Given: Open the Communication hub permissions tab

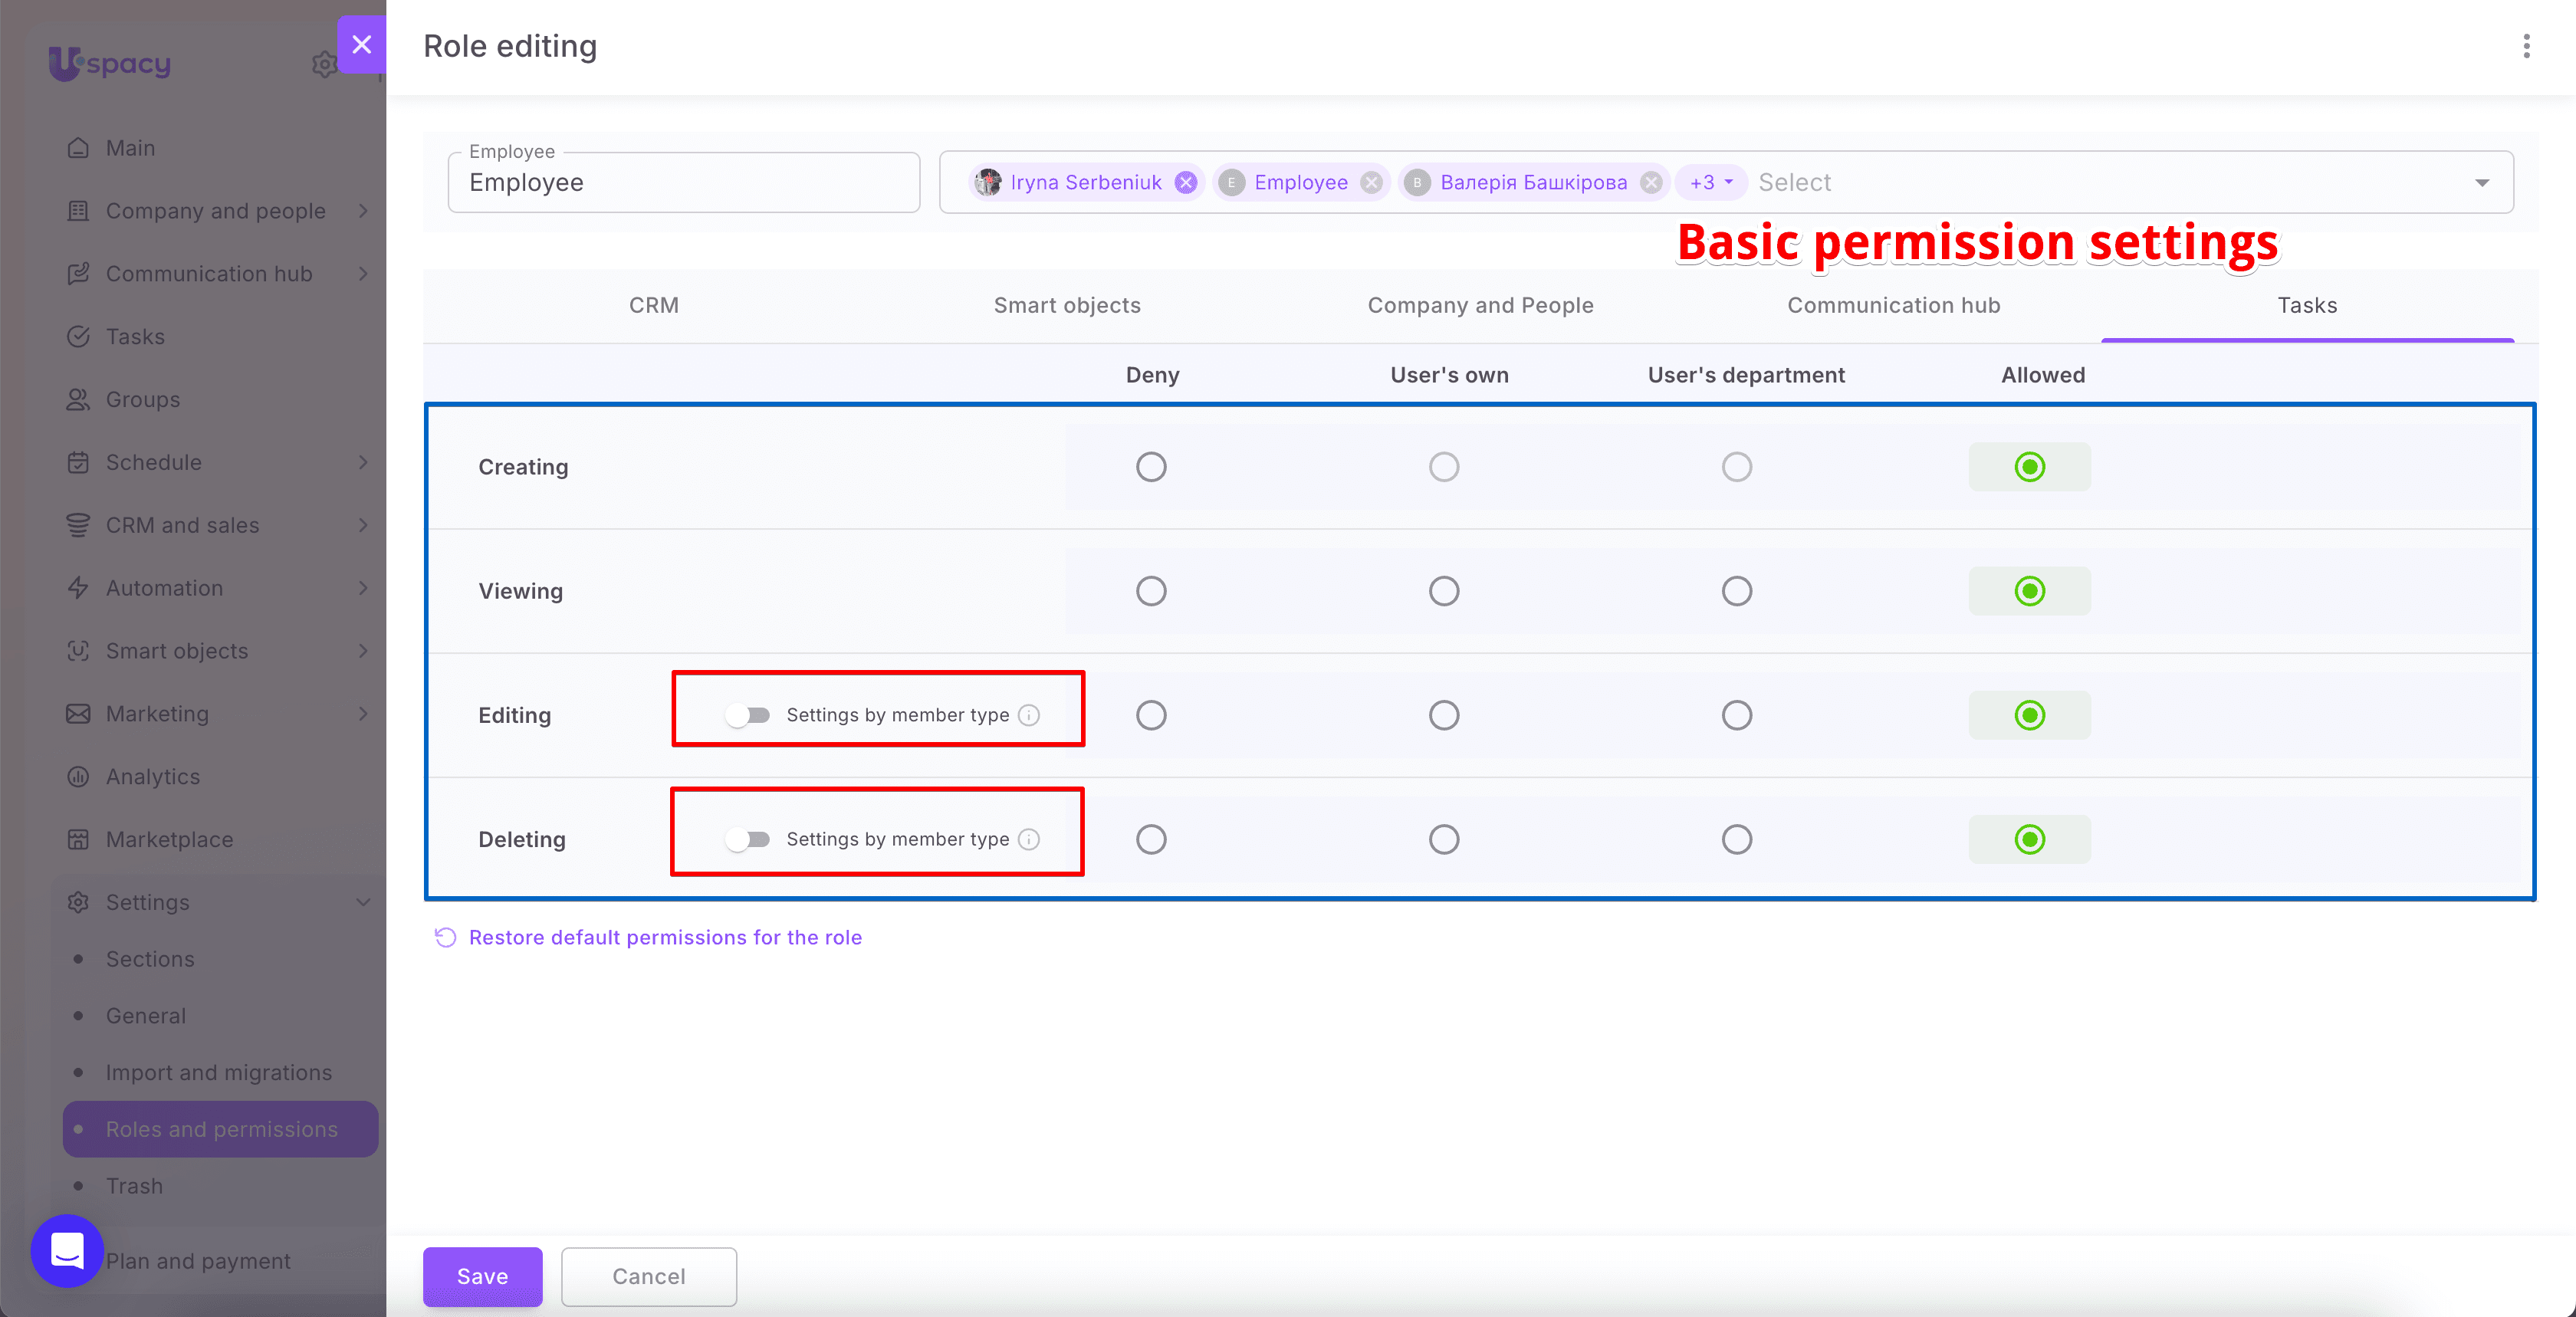Looking at the screenshot, I should coord(1894,305).
